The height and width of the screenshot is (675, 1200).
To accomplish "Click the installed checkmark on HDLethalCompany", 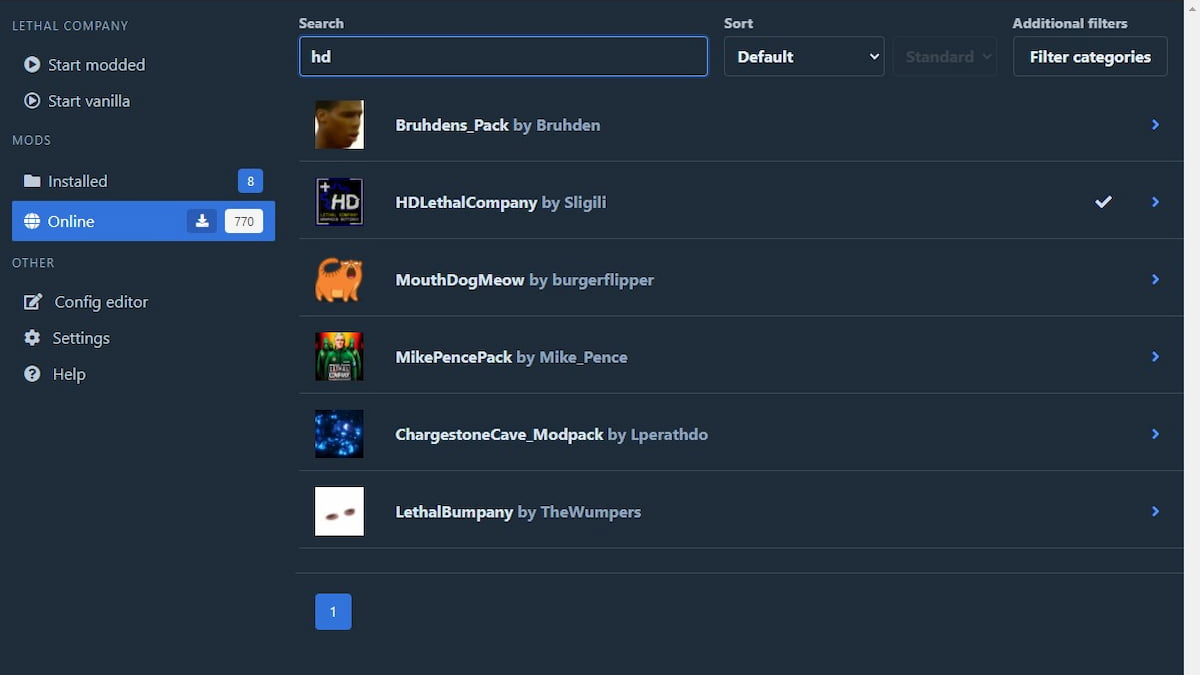I will [1103, 202].
